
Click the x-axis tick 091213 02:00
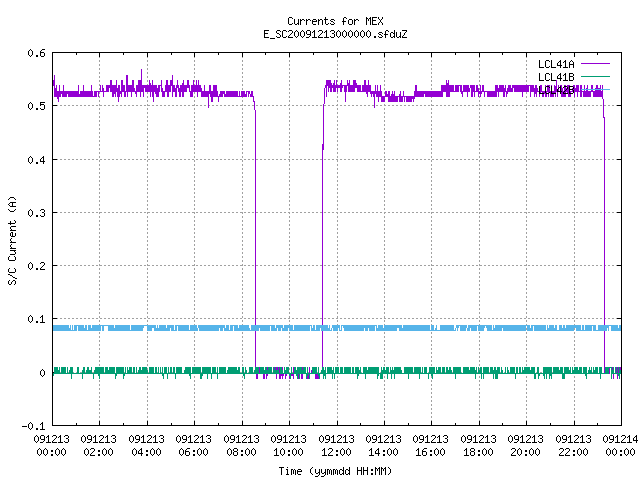[x=98, y=446]
